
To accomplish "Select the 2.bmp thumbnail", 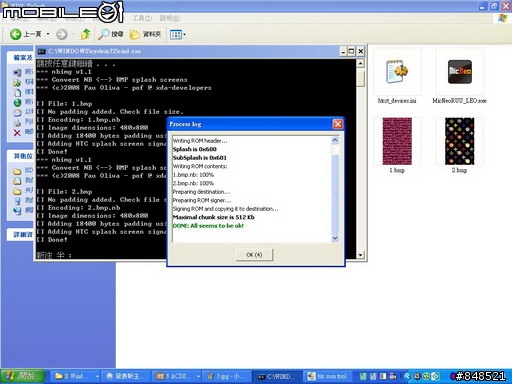I will (x=459, y=141).
